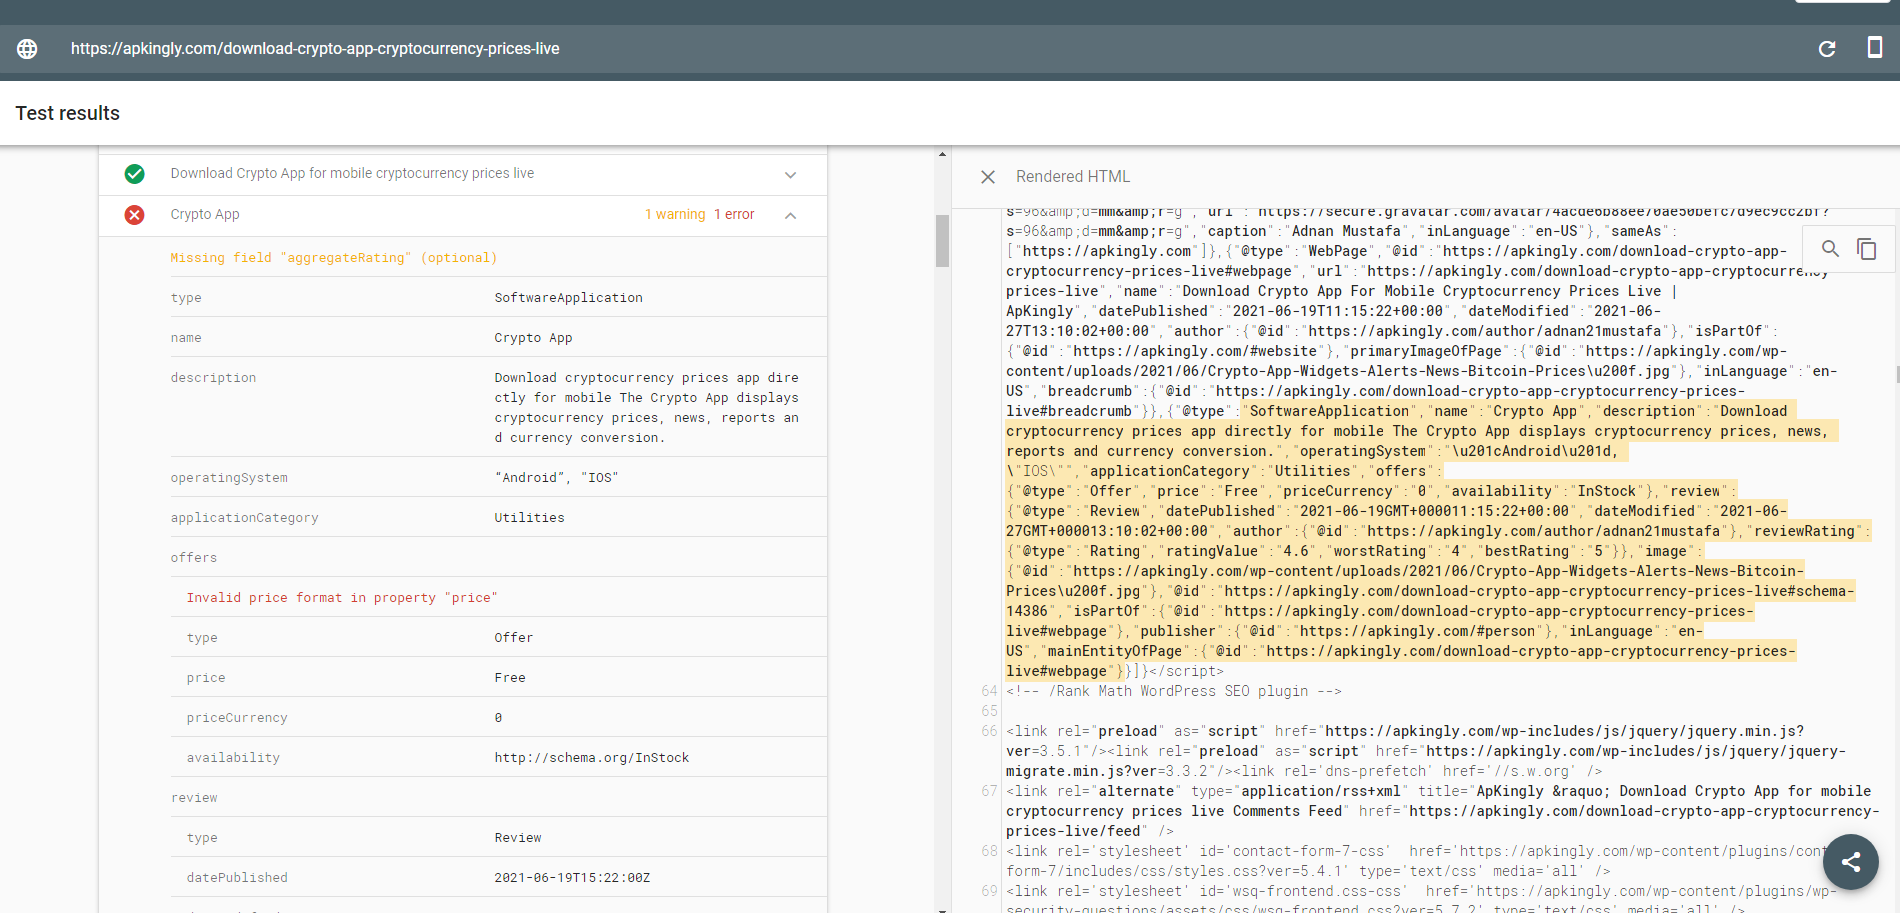Select the '1 error' label
Image resolution: width=1900 pixels, height=913 pixels.
[x=734, y=215]
